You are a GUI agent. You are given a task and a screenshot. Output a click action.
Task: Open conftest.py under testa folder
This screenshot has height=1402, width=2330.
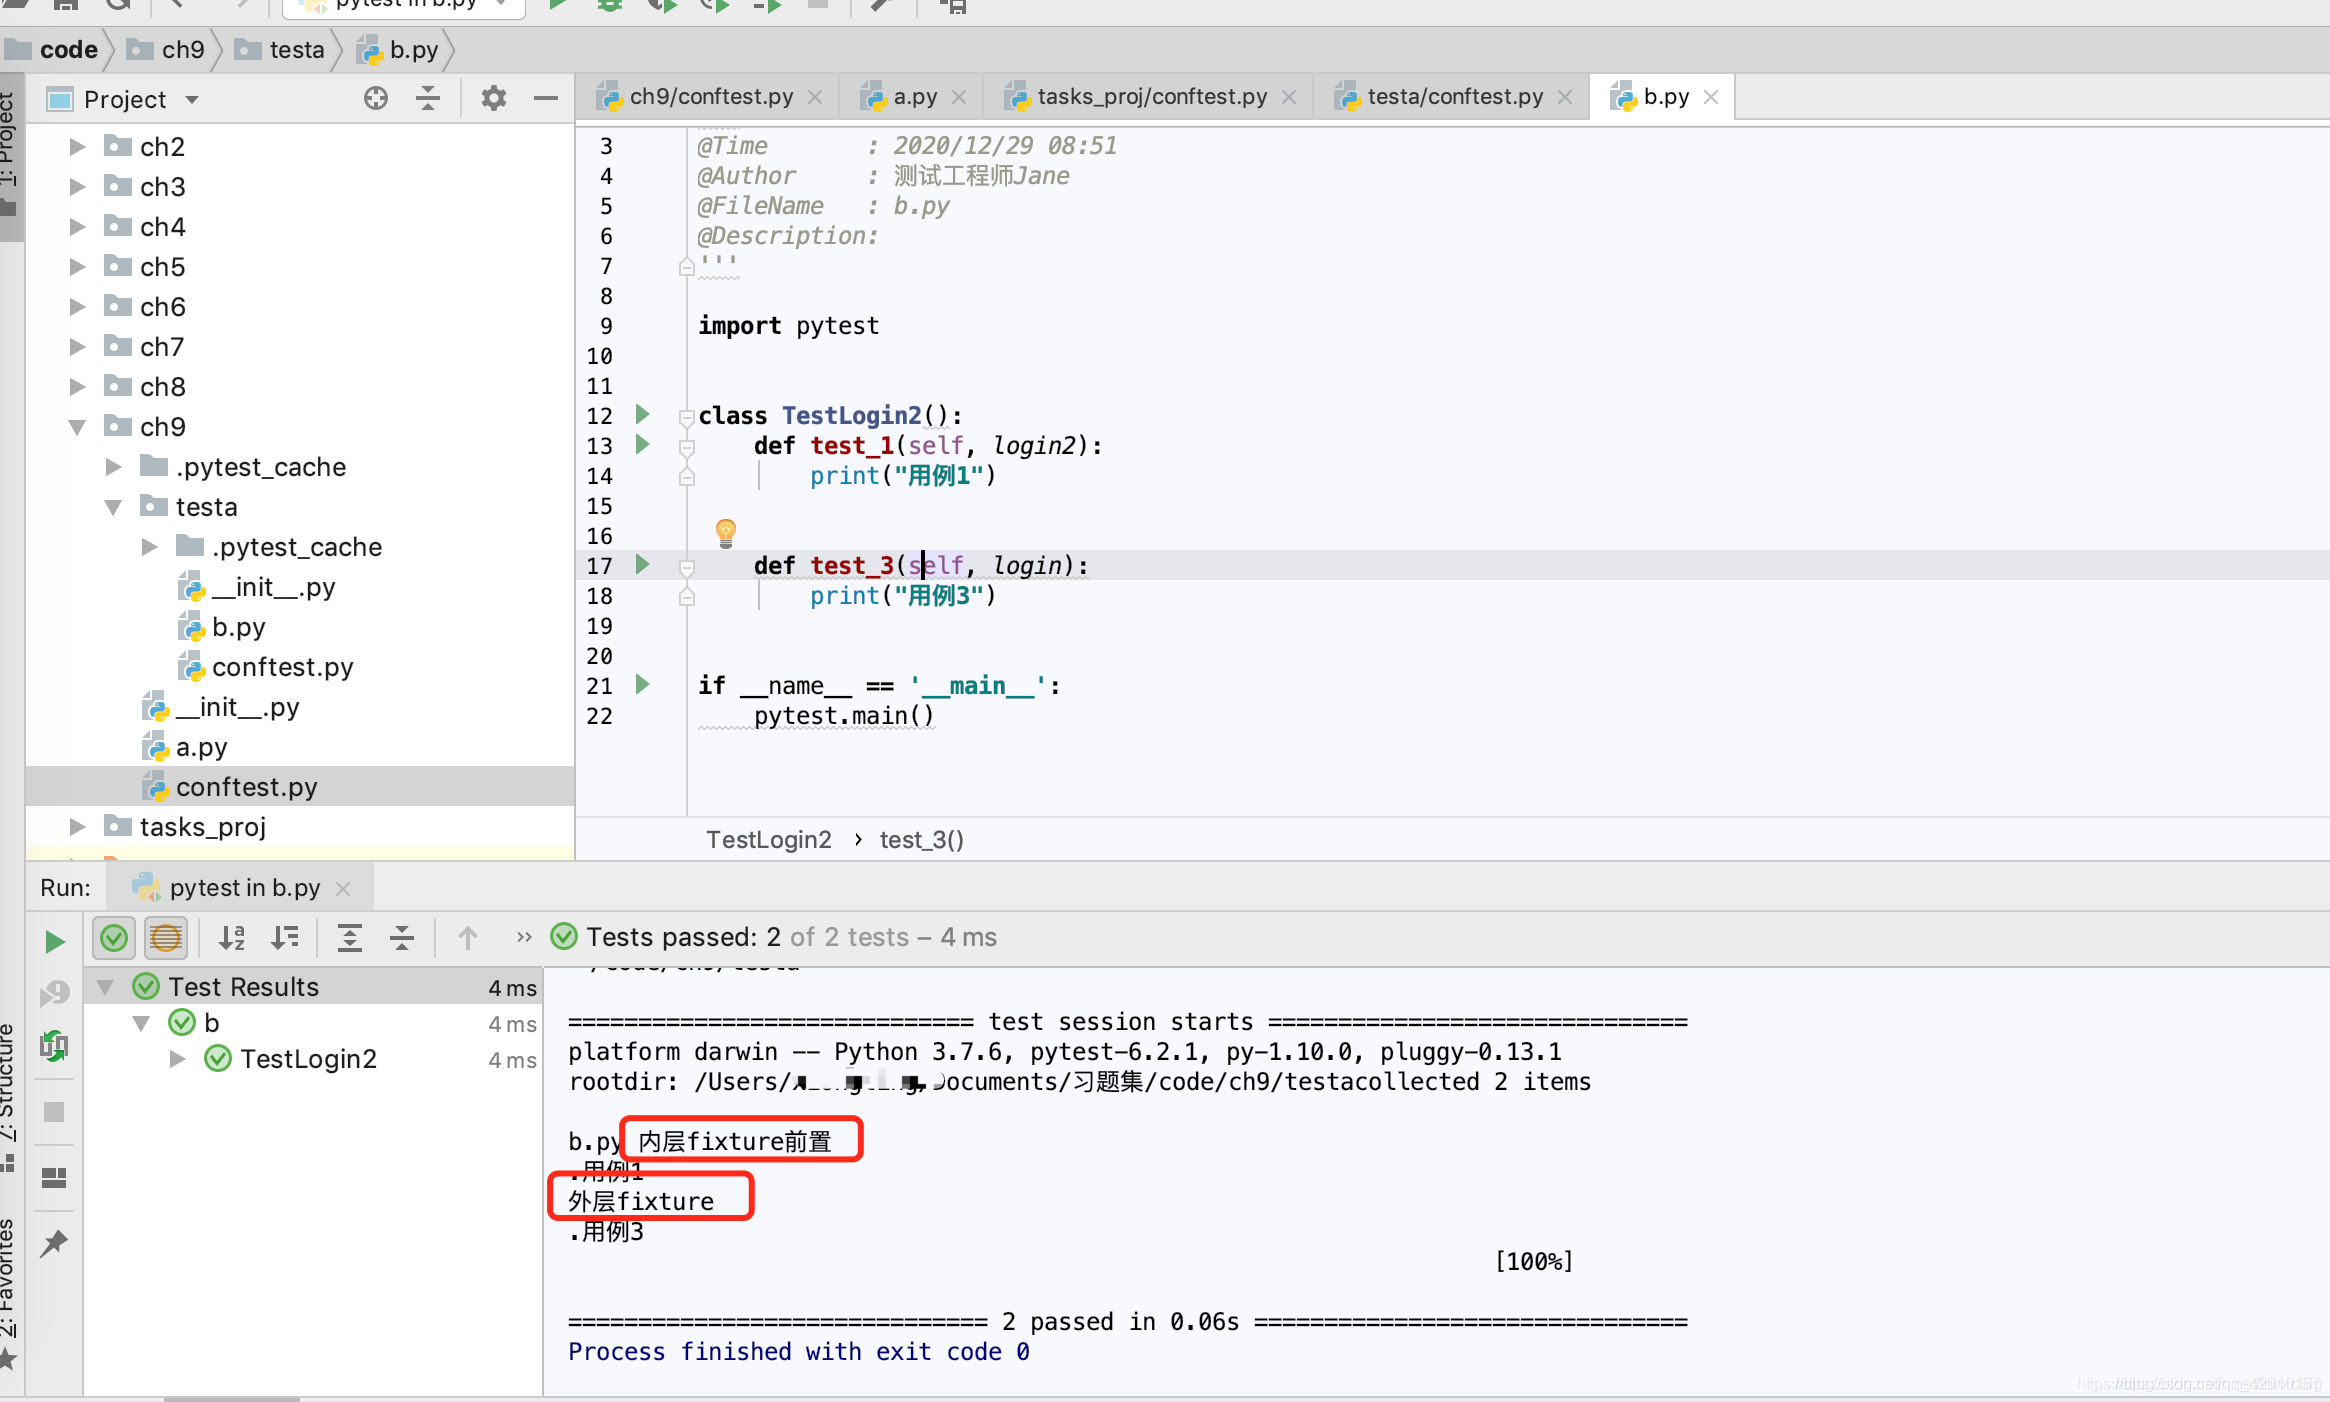pyautogui.click(x=282, y=667)
